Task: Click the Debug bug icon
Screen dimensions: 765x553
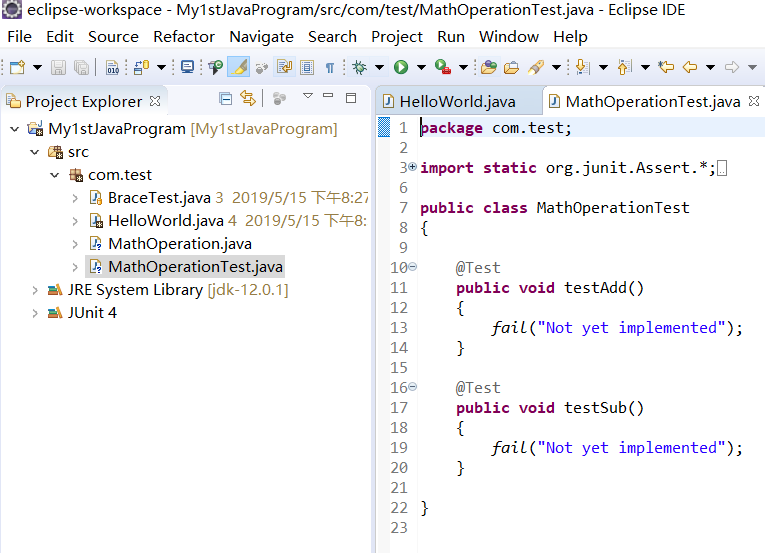Action: click(x=360, y=67)
